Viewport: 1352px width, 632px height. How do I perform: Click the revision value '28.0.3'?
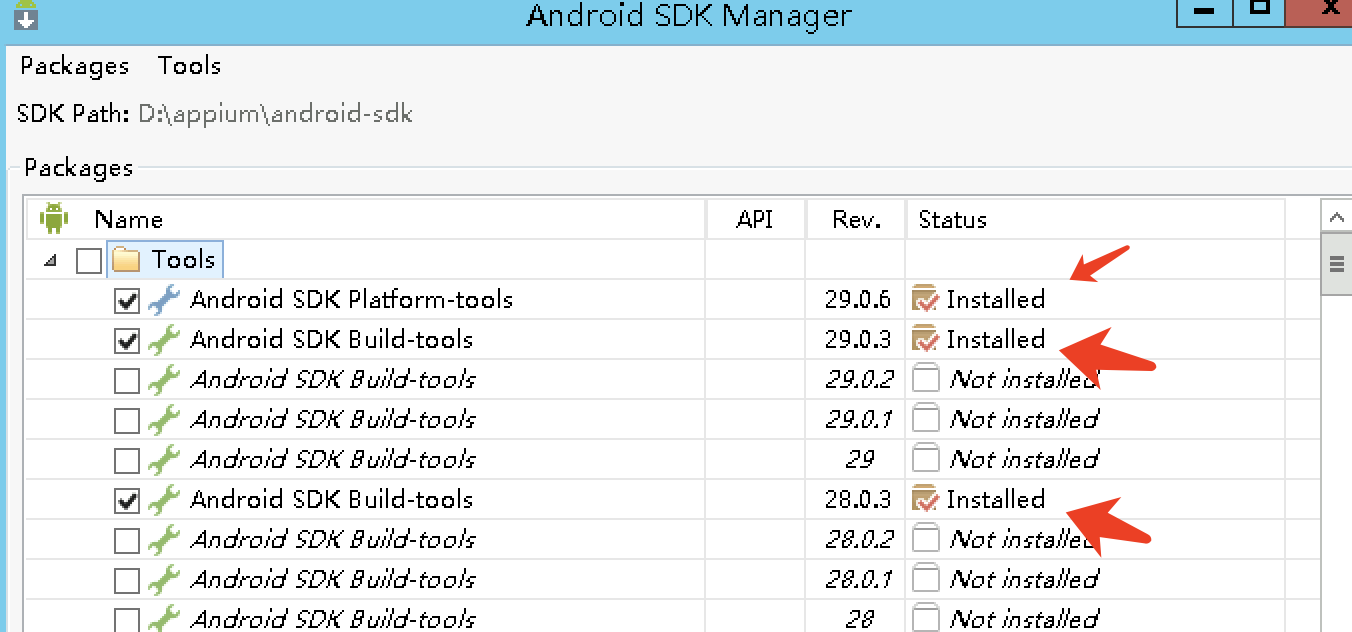point(858,499)
